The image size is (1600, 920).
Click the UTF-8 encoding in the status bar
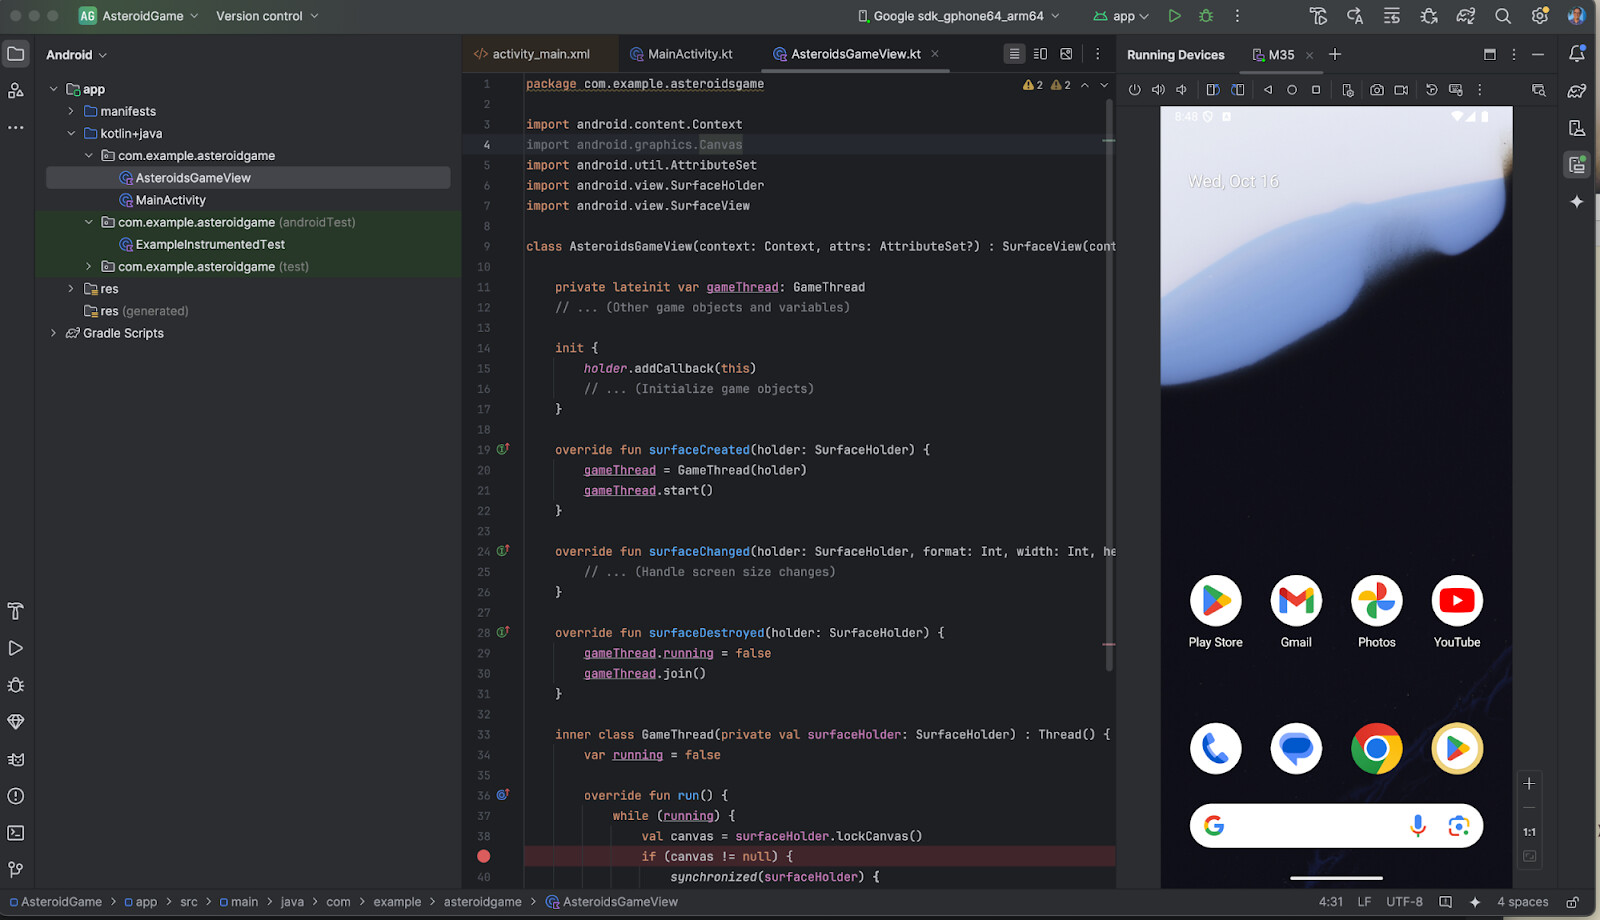[1404, 902]
